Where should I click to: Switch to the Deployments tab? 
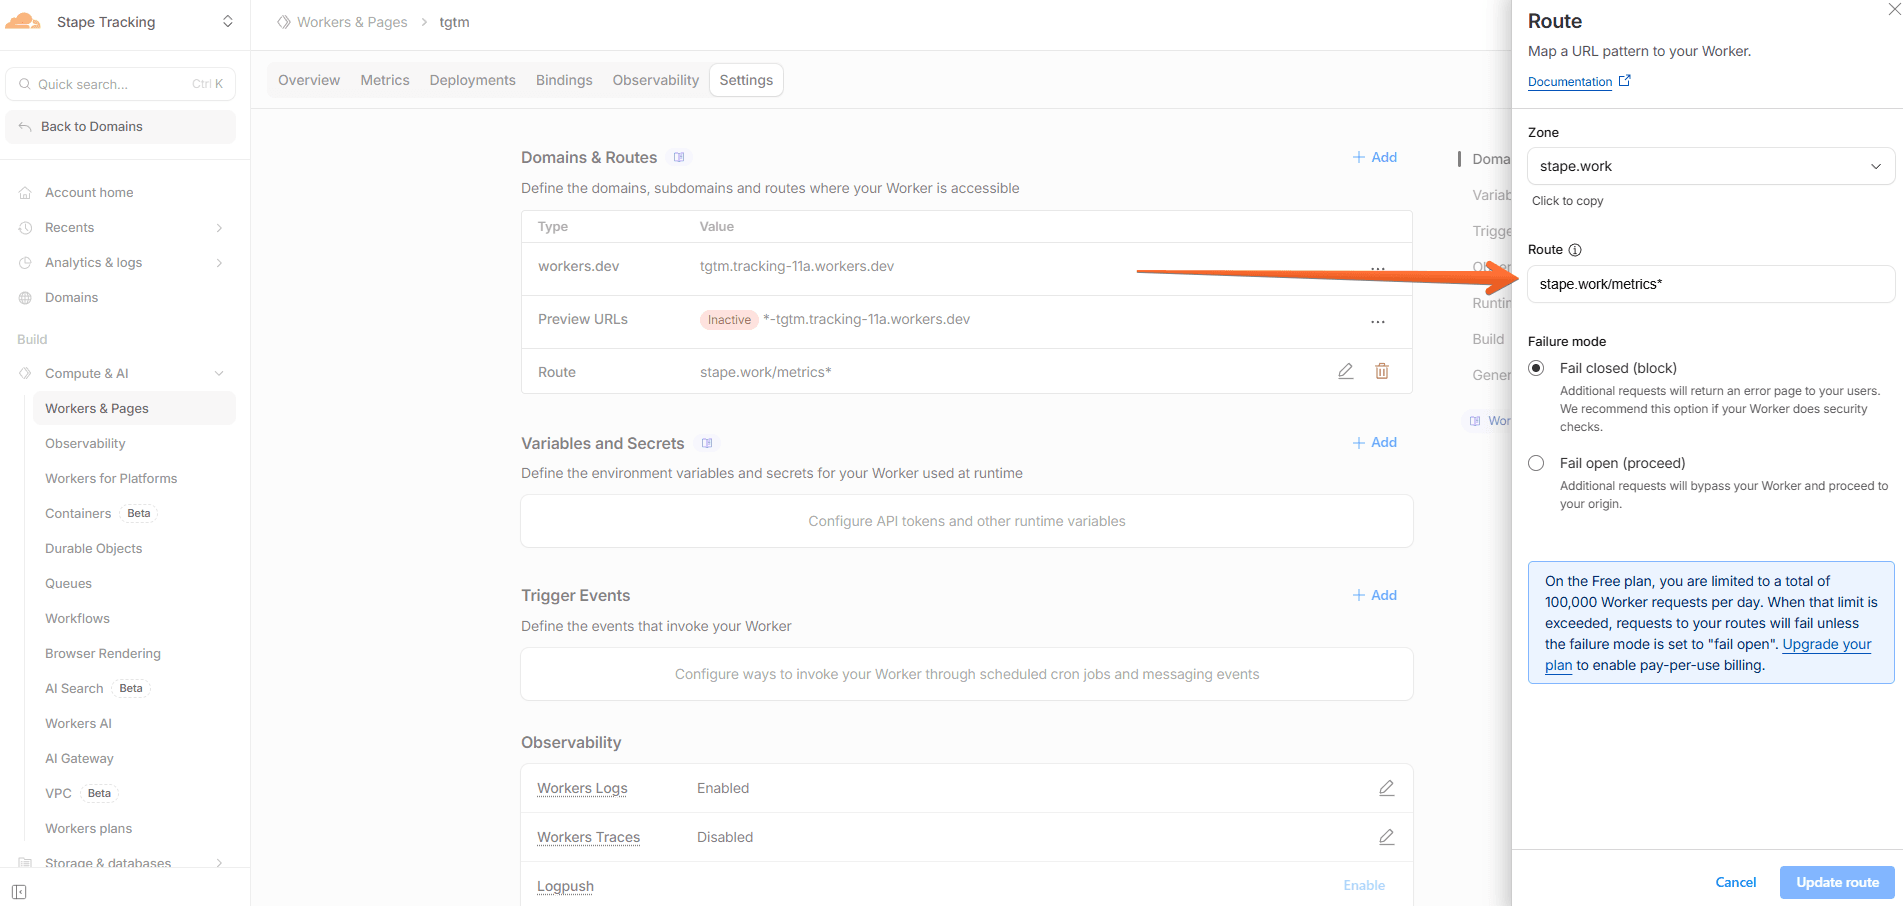(x=472, y=80)
